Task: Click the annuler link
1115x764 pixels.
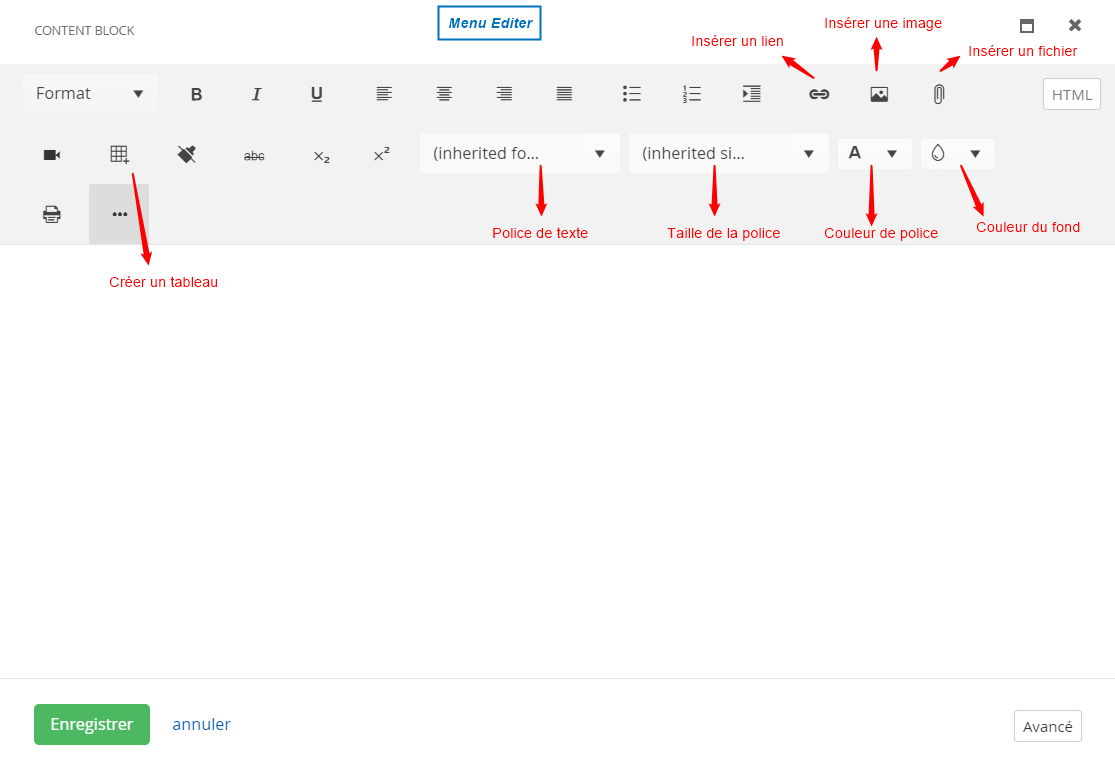Action: point(201,724)
